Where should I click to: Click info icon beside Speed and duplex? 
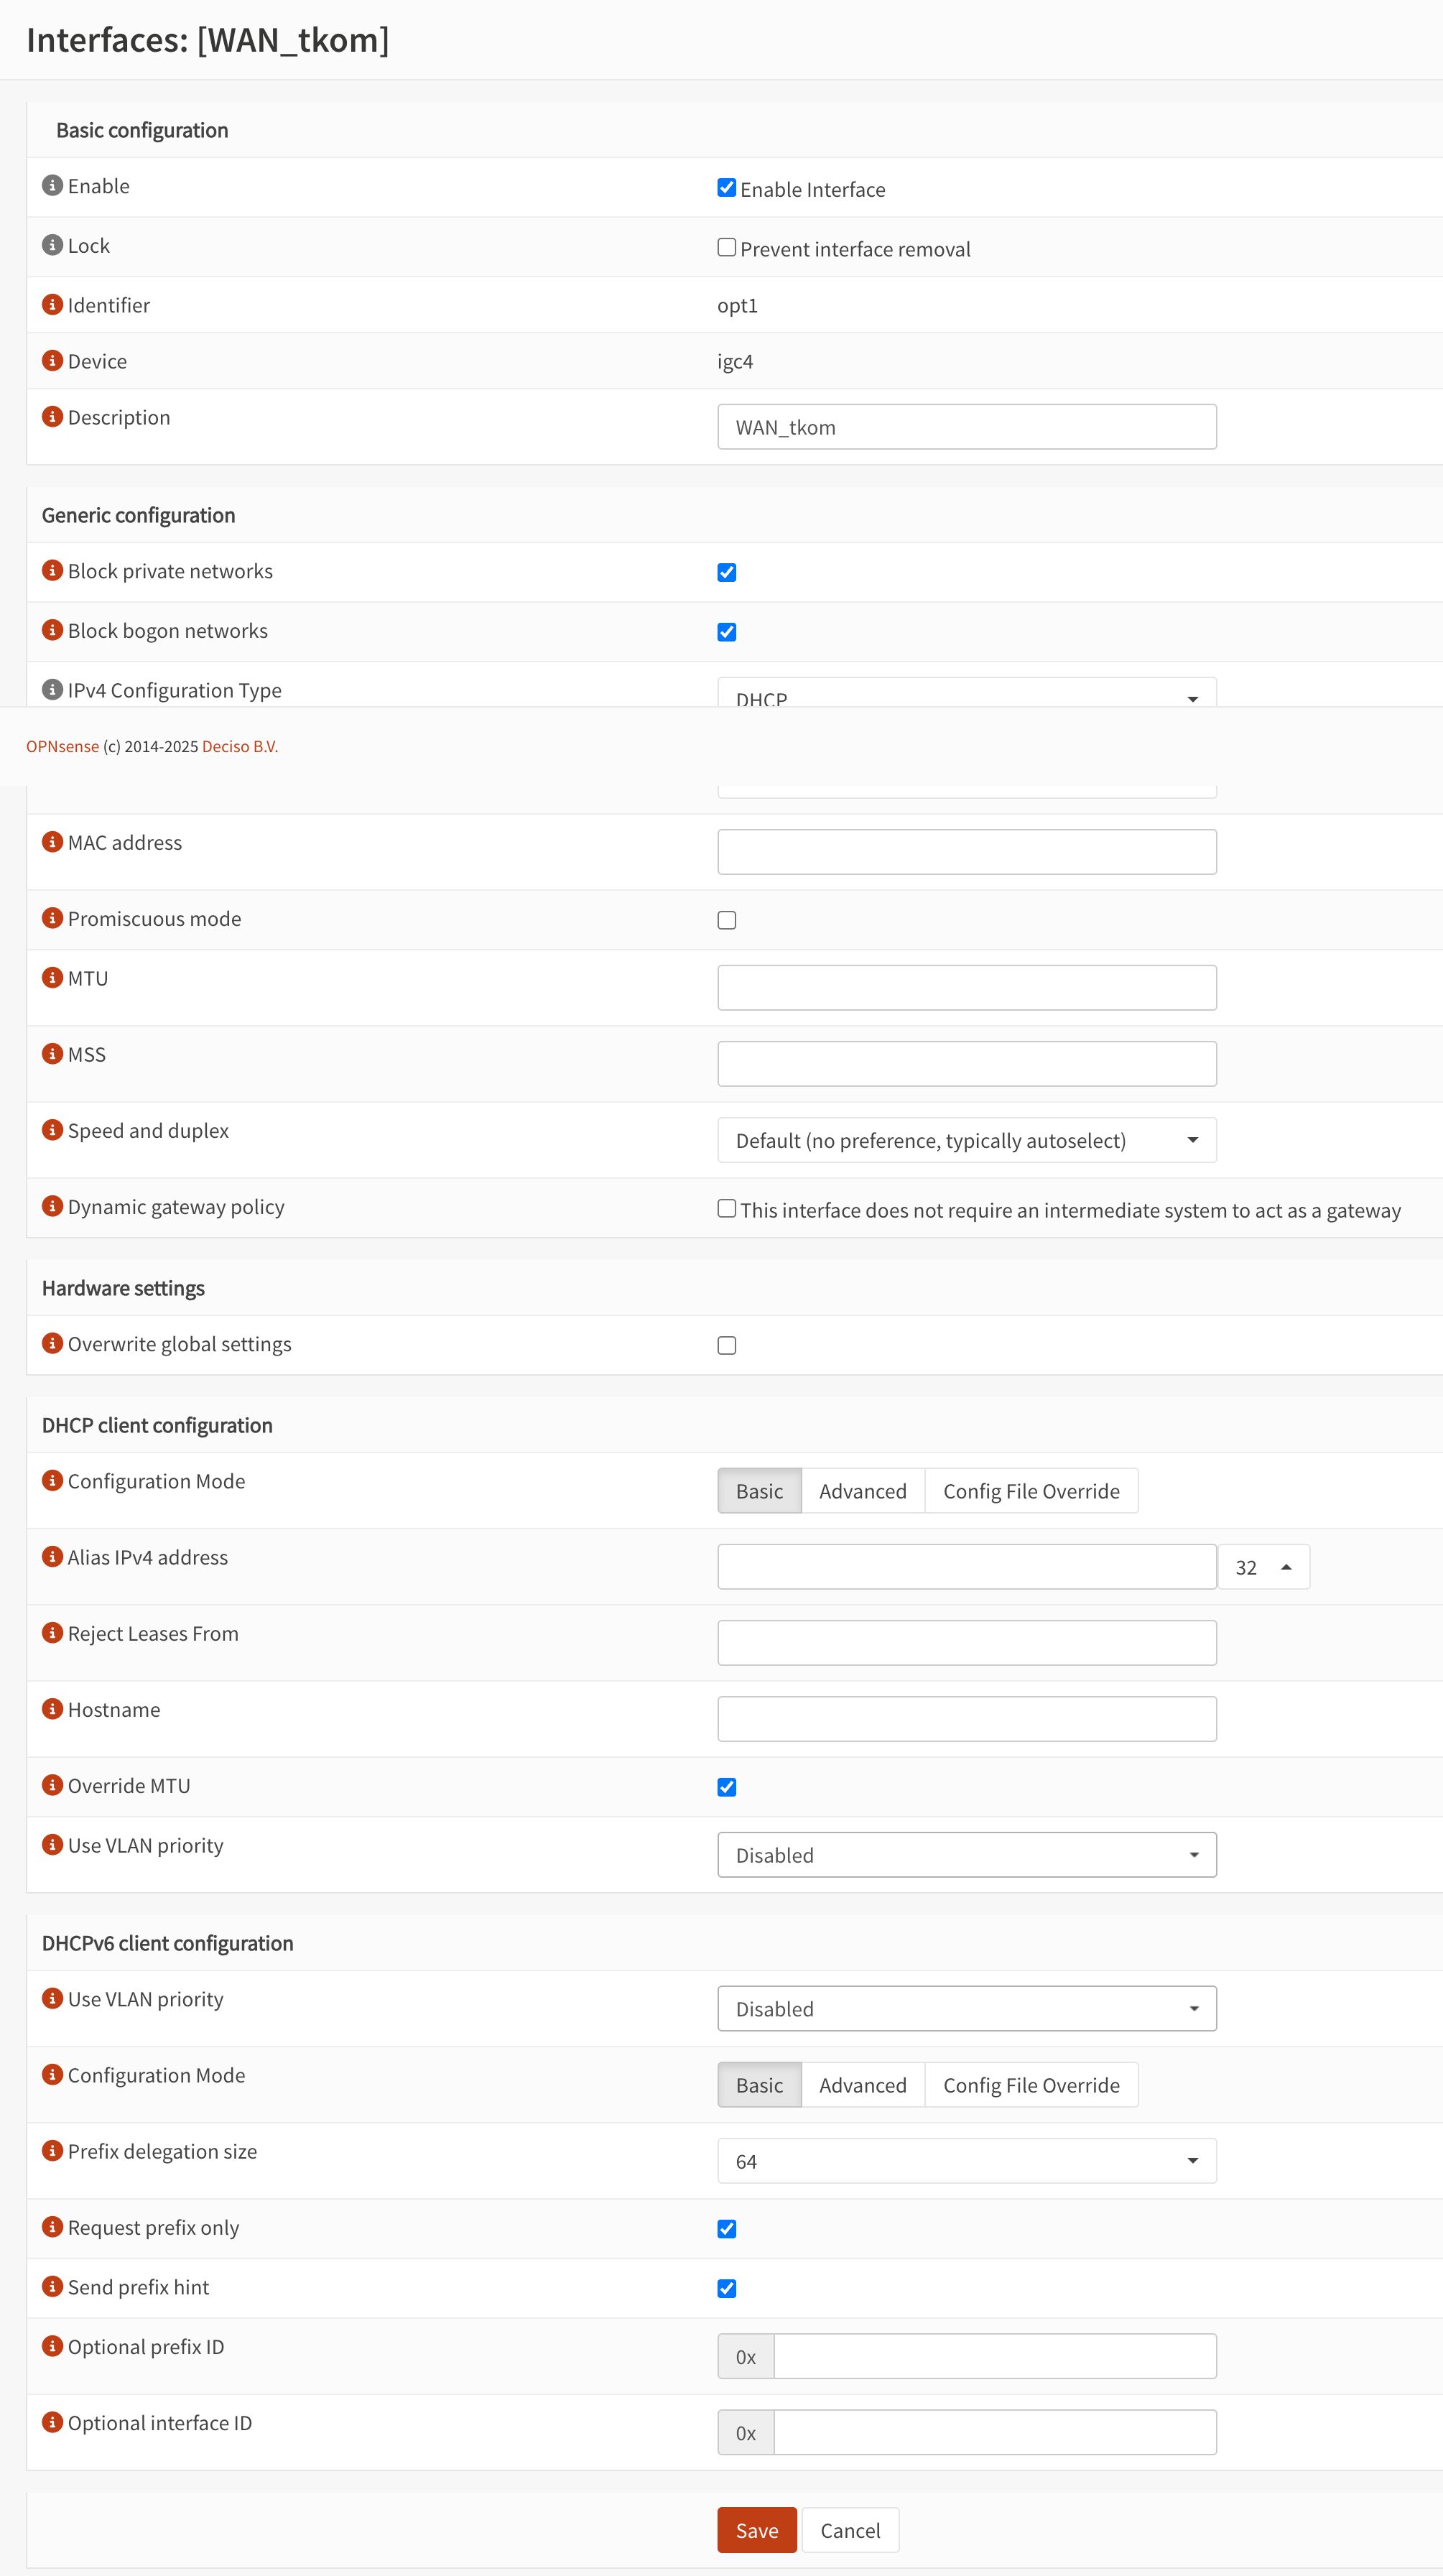click(x=52, y=1130)
